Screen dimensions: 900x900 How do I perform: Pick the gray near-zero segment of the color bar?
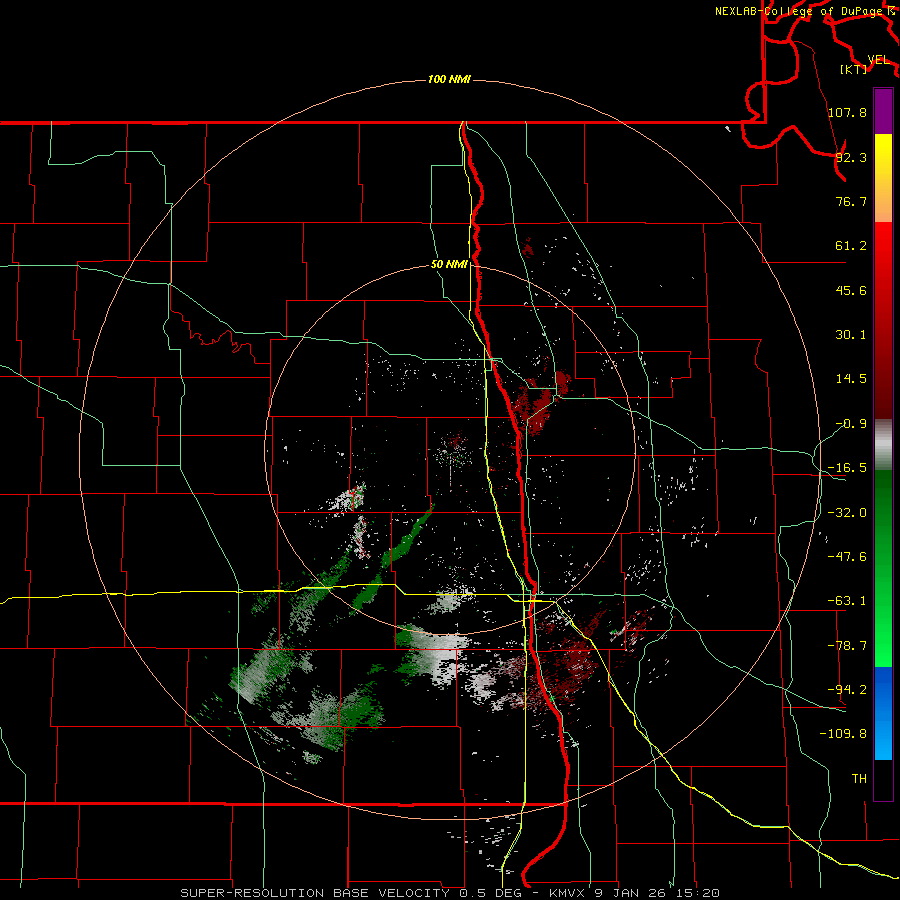click(x=883, y=445)
